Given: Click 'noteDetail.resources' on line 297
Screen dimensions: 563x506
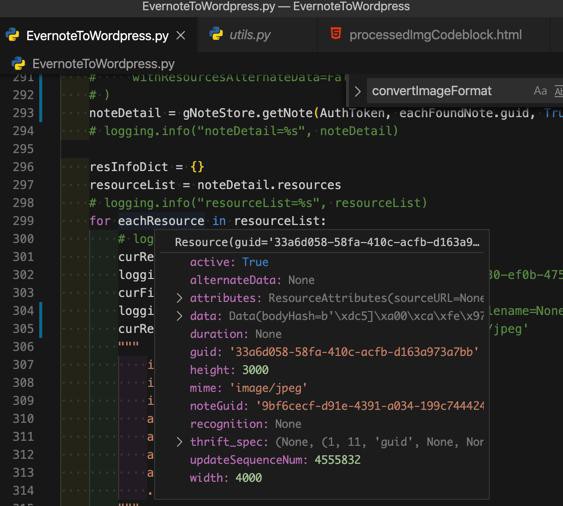Looking at the screenshot, I should point(269,185).
